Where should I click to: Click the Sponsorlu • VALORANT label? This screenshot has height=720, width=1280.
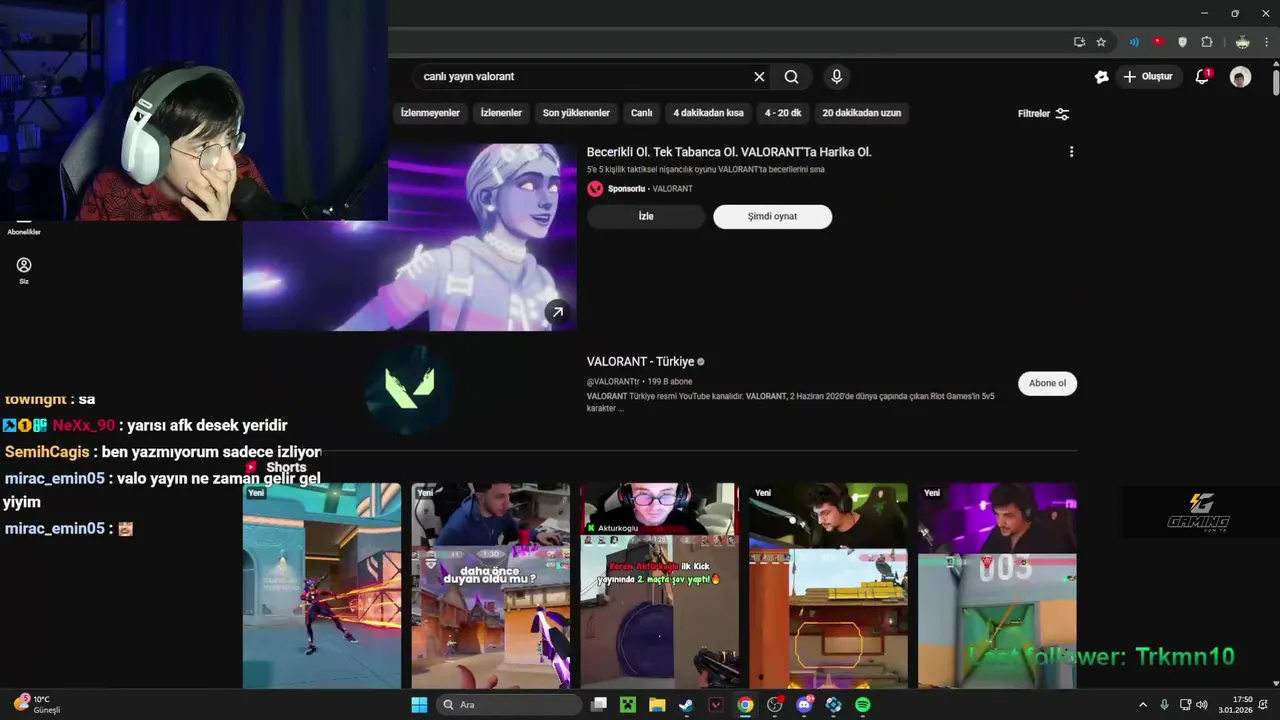coord(650,189)
